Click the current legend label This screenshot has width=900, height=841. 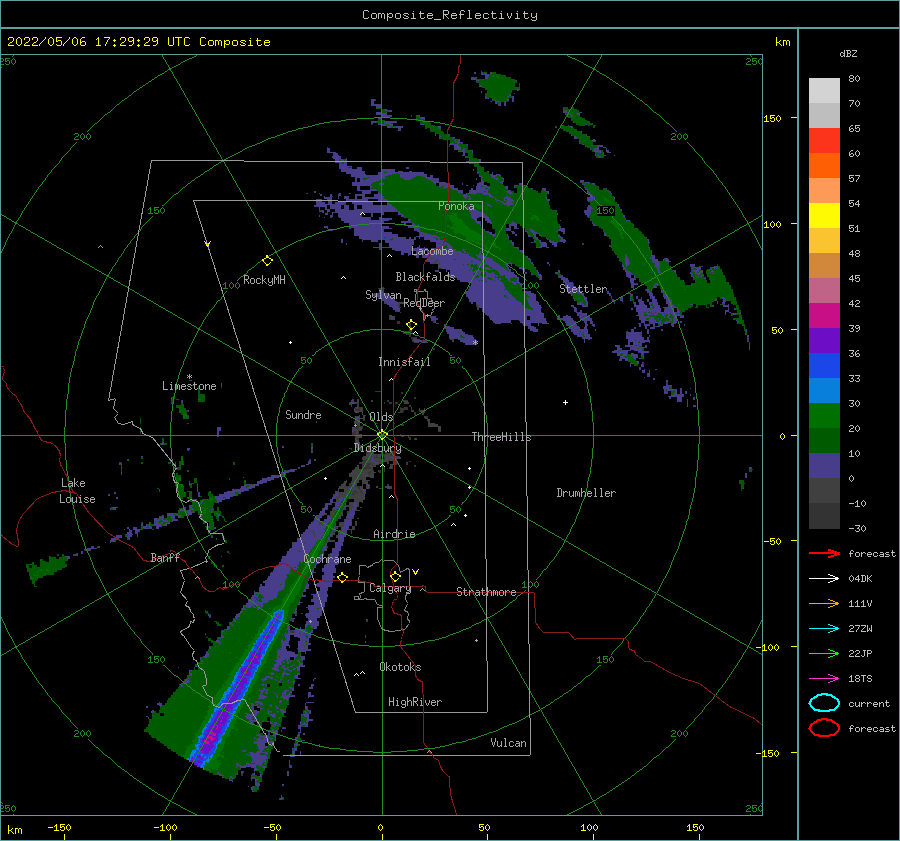(868, 704)
